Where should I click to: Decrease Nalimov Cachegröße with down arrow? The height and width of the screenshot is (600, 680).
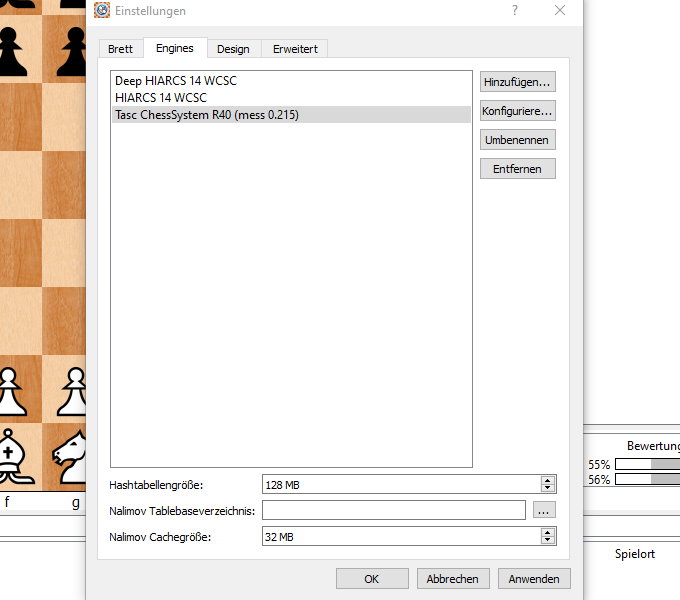[548, 540]
